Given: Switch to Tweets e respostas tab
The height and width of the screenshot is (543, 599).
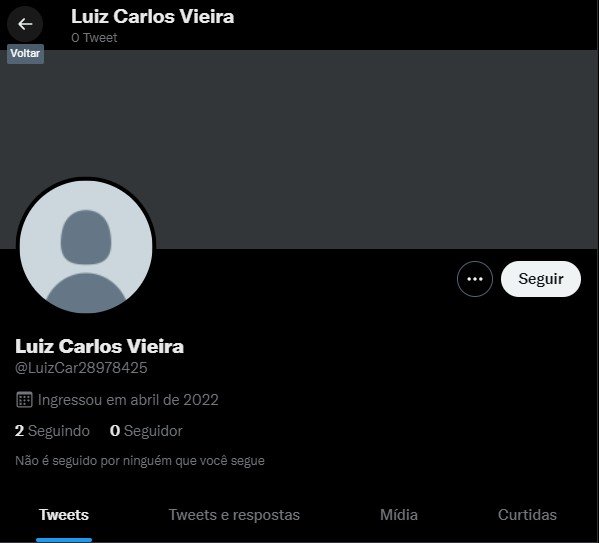Looking at the screenshot, I should point(234,515).
